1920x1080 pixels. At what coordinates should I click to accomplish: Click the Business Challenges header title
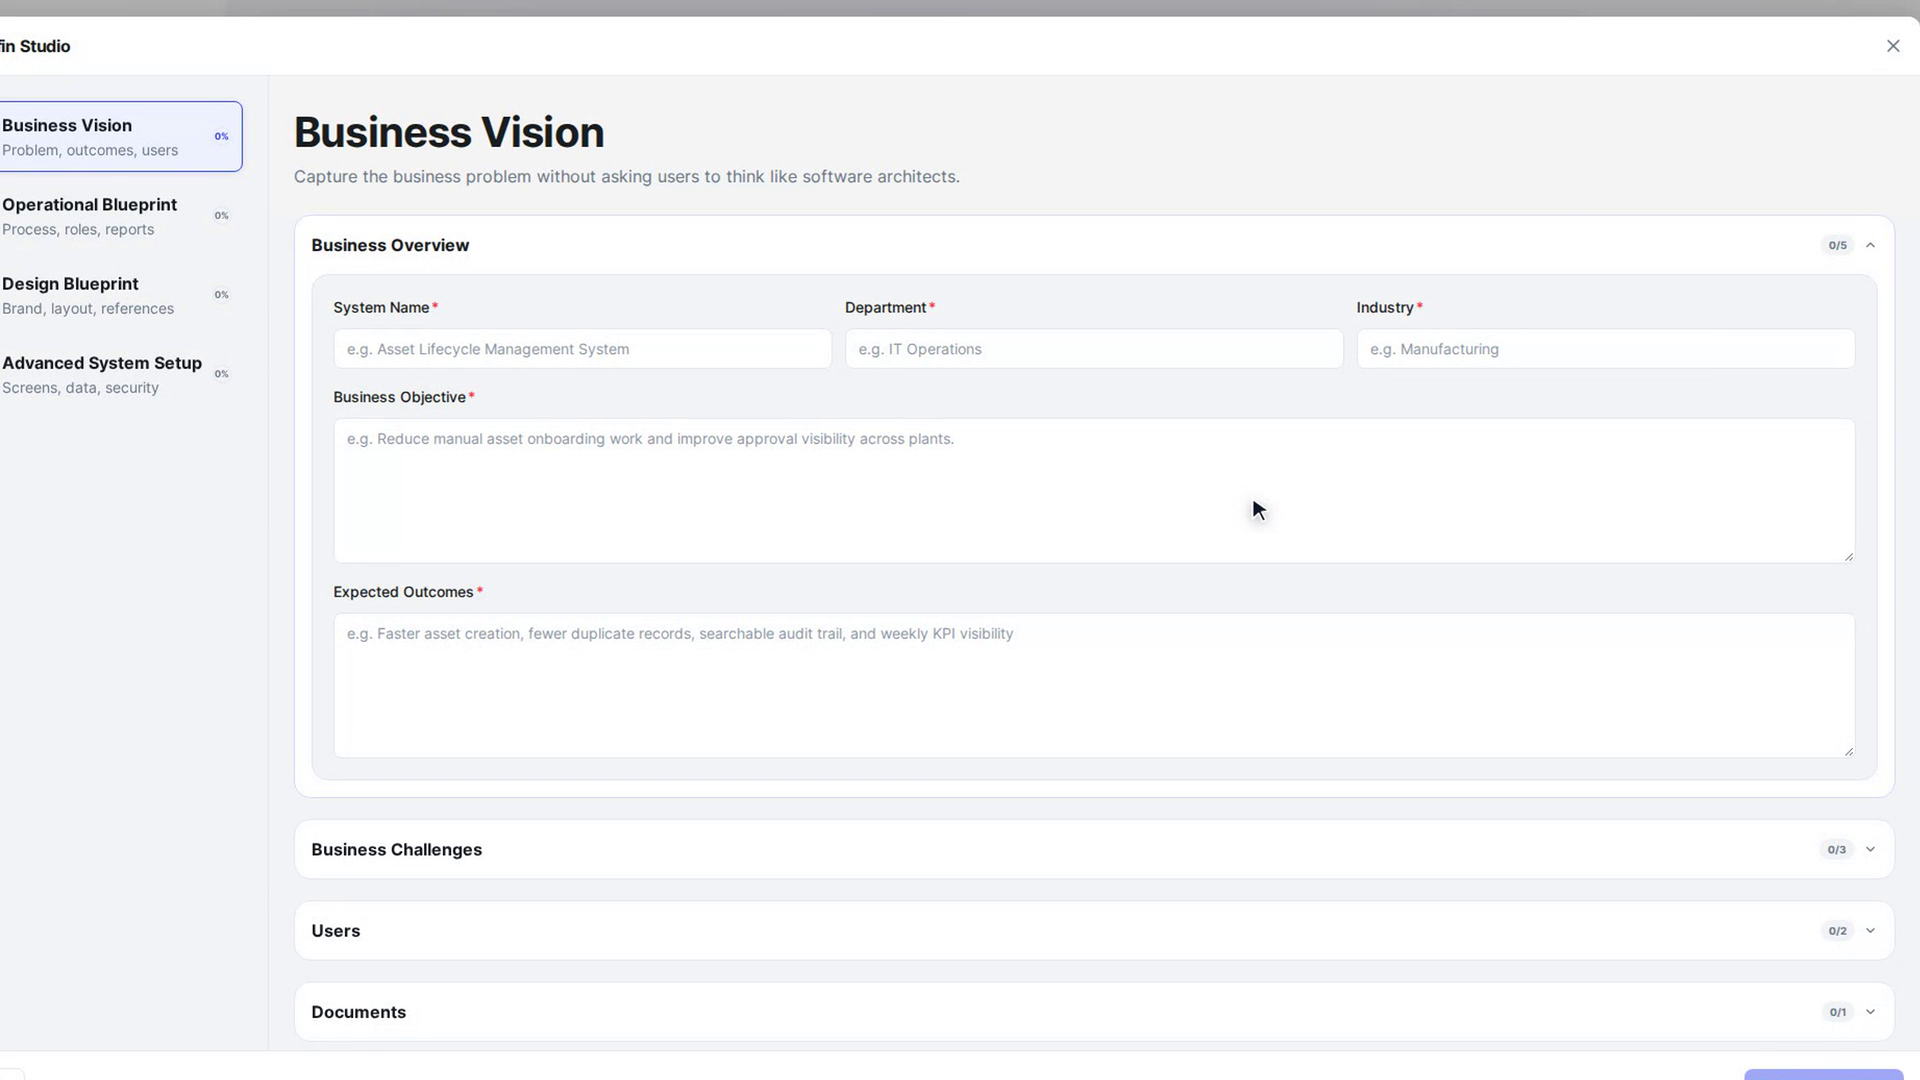396,849
